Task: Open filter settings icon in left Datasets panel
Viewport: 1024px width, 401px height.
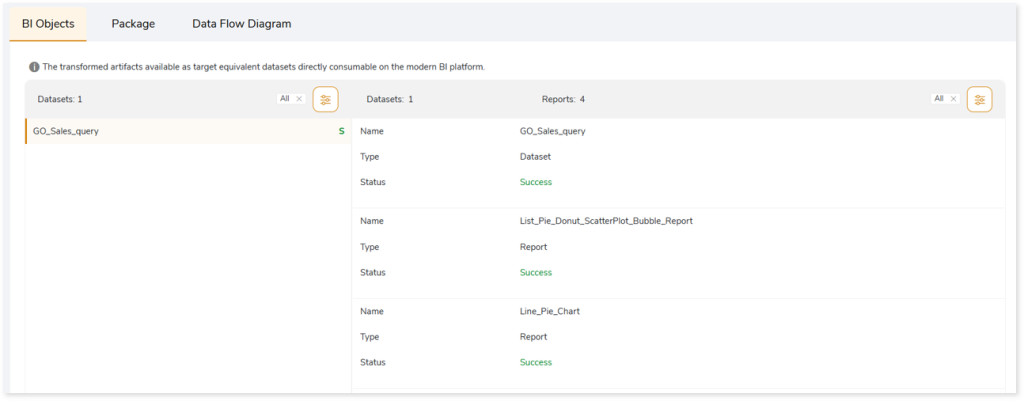Action: coord(325,99)
